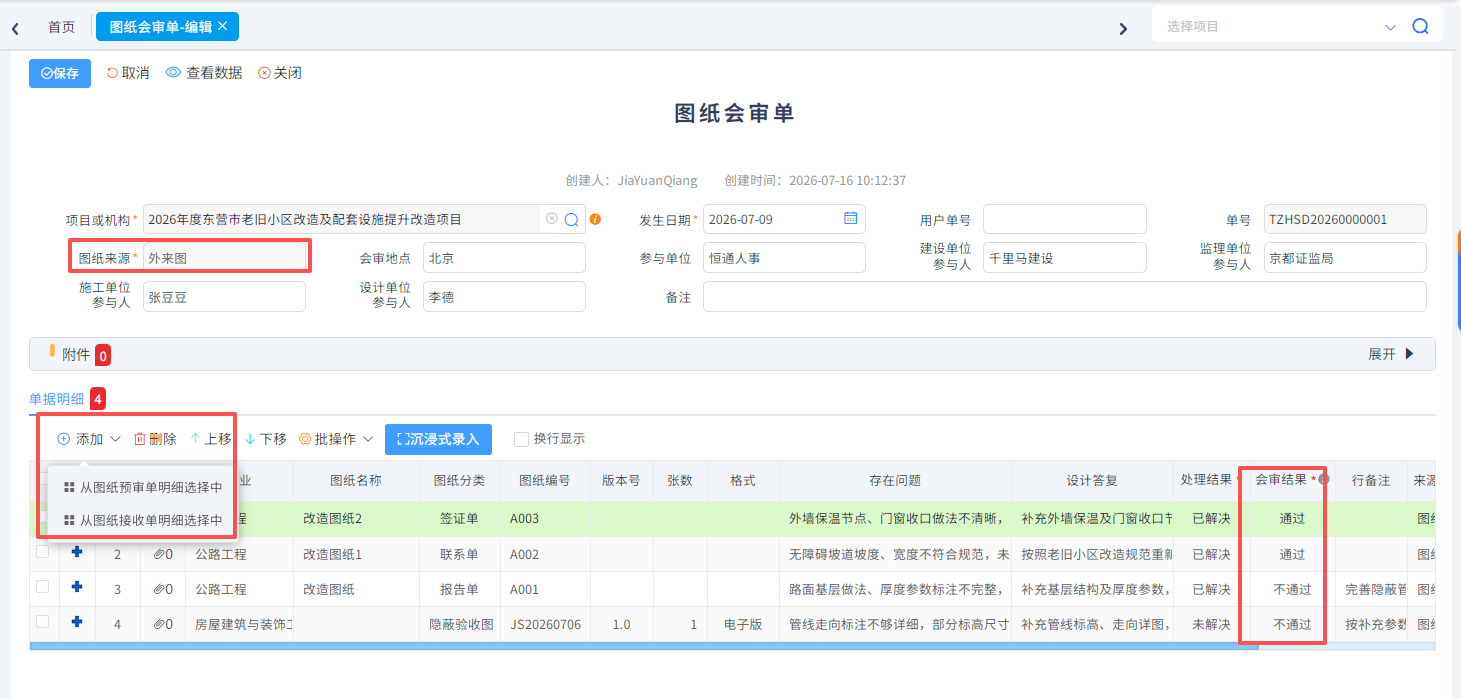The height and width of the screenshot is (699, 1461).
Task: Tick the checkbox of row 3
Action: click(43, 587)
